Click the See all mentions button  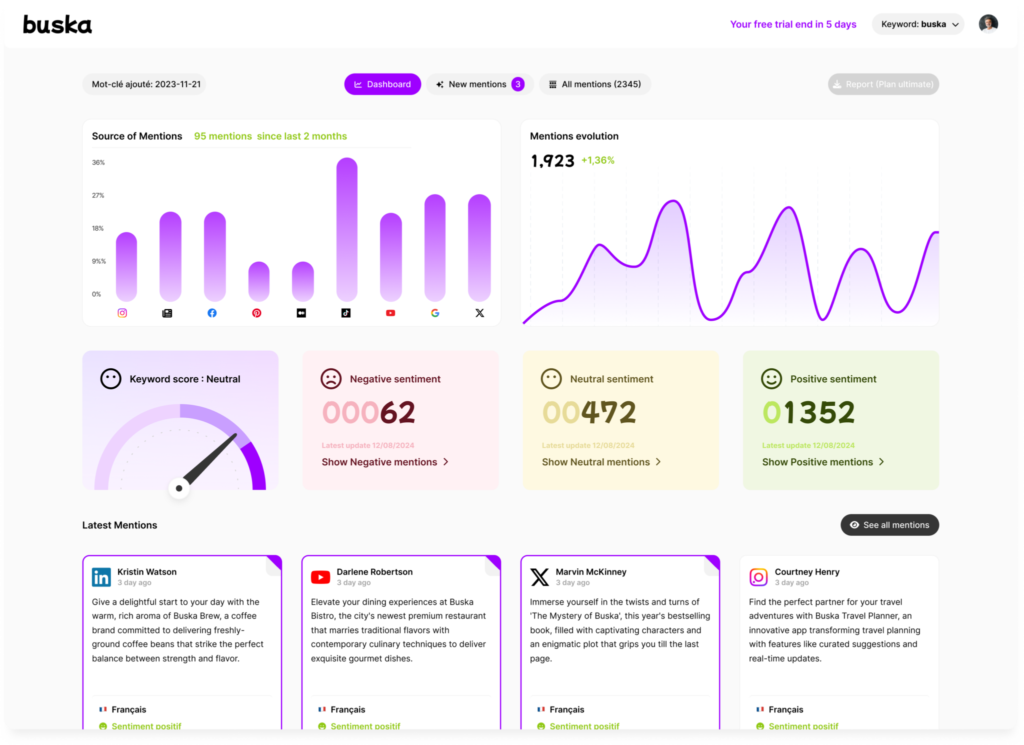click(889, 525)
